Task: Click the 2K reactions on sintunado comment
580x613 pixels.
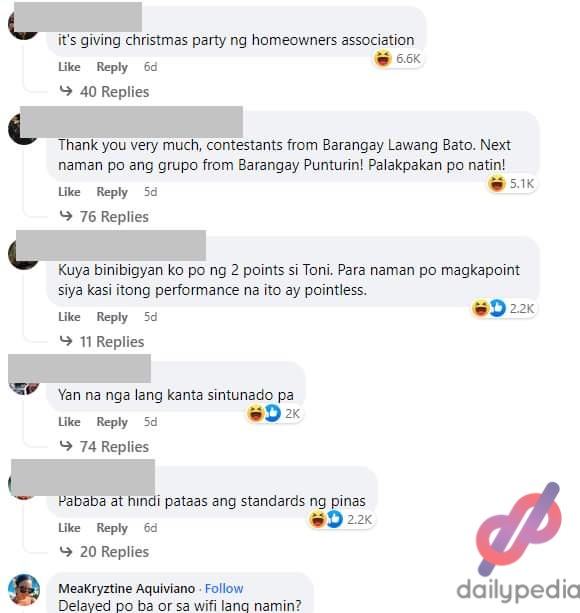Action: [x=274, y=413]
